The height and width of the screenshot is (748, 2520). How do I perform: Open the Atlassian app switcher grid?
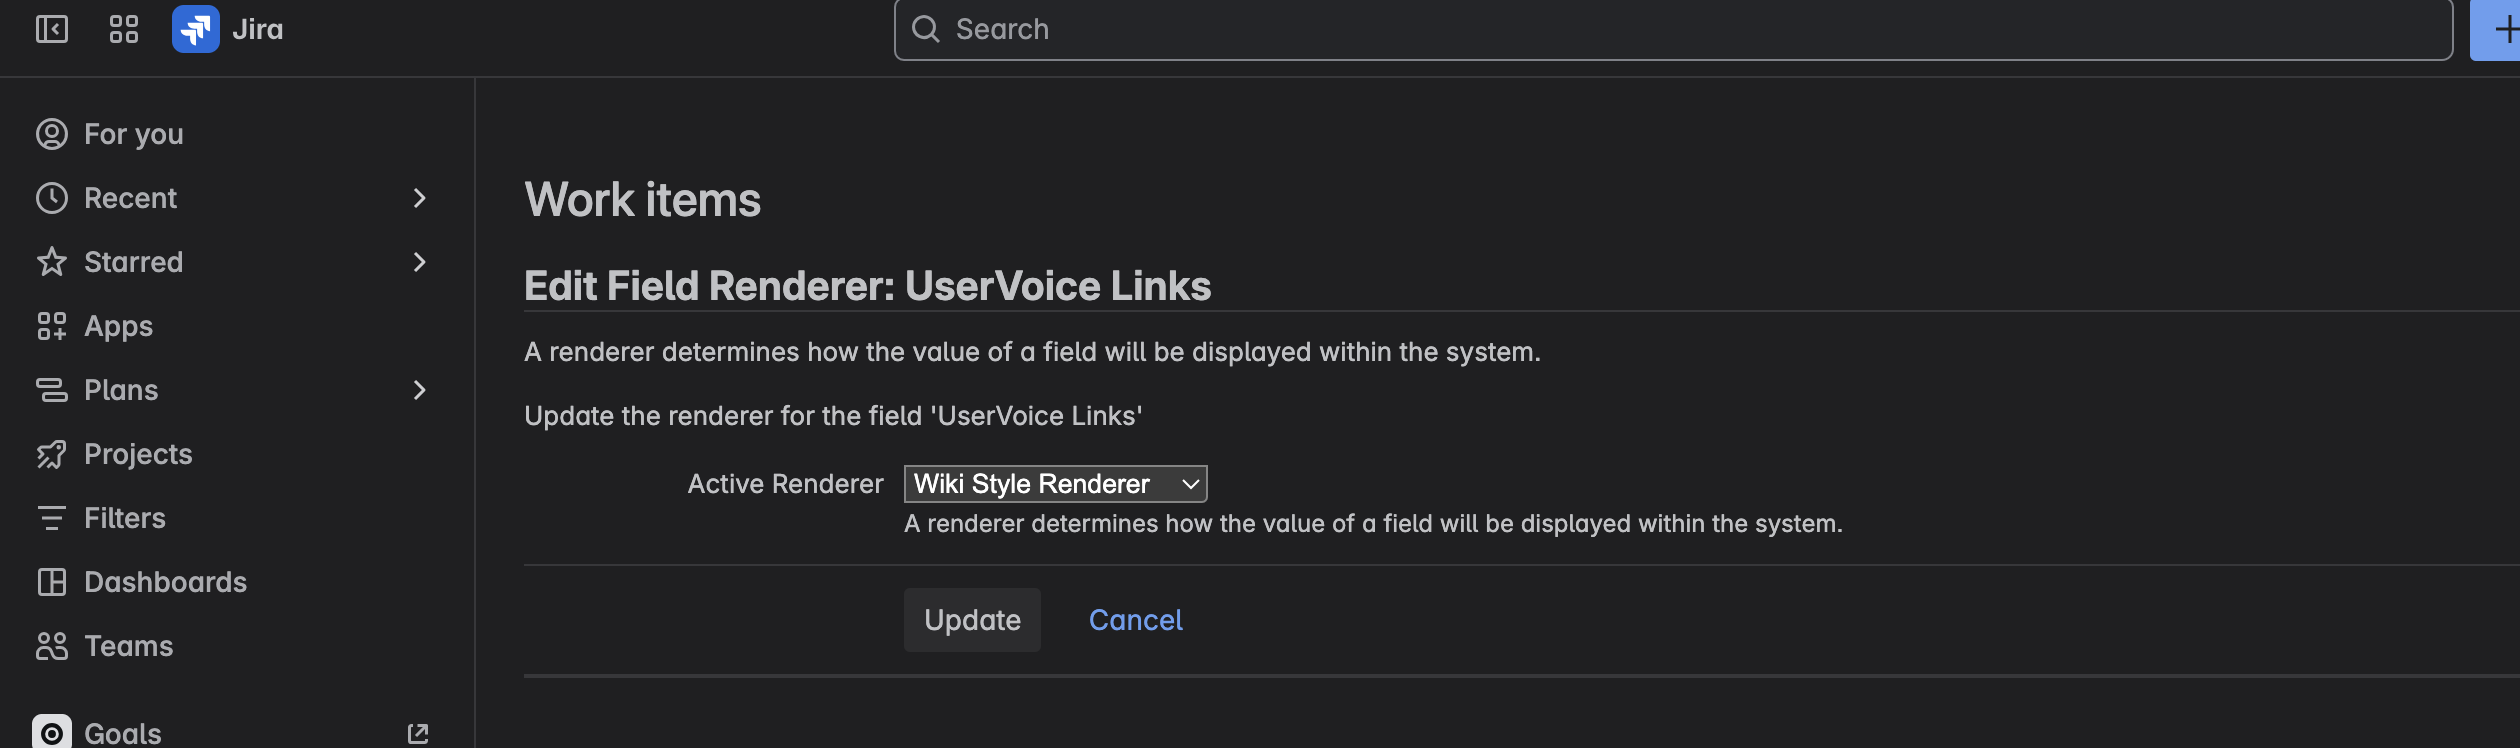tap(123, 29)
